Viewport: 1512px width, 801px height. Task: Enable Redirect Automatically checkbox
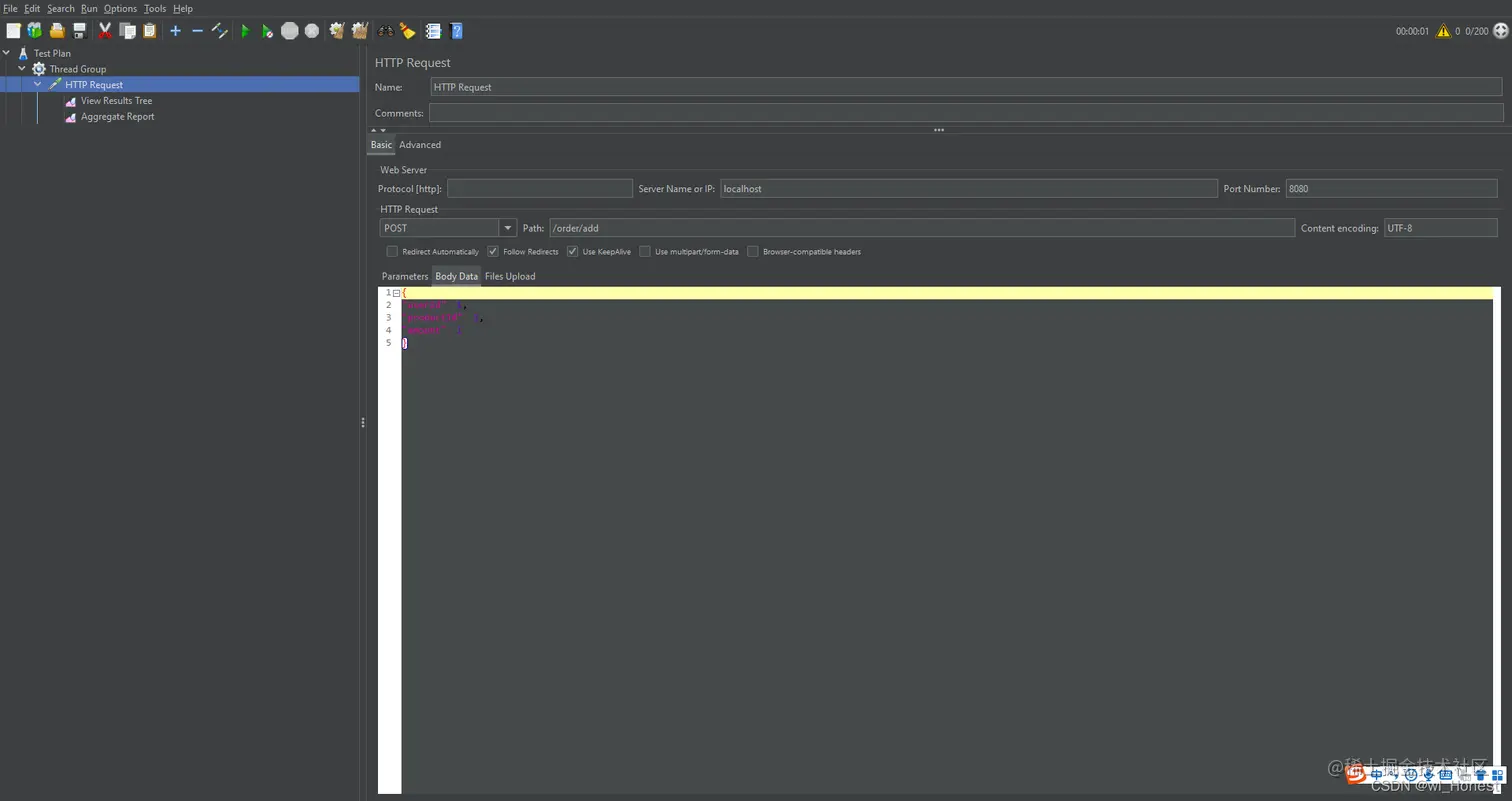(392, 252)
